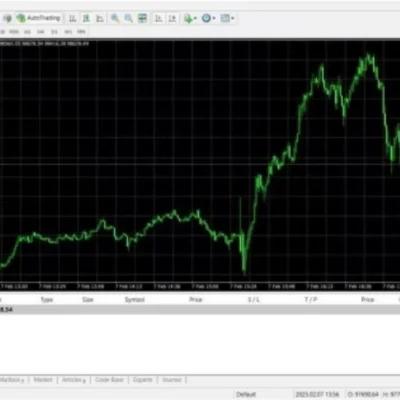Viewport: 400px width, 400px height.
Task: Zoom out on the chart
Action: pos(128,18)
